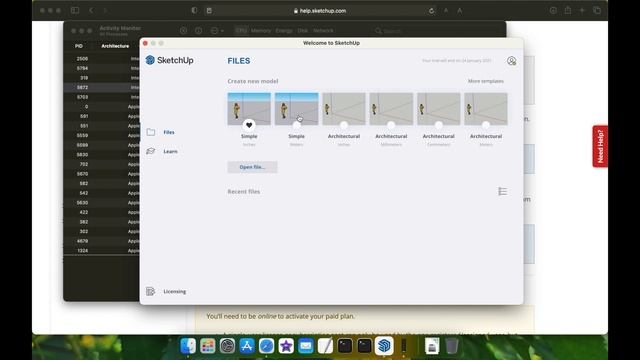Set Simple Meters template as default
The width and height of the screenshot is (640, 360).
tap(296, 125)
